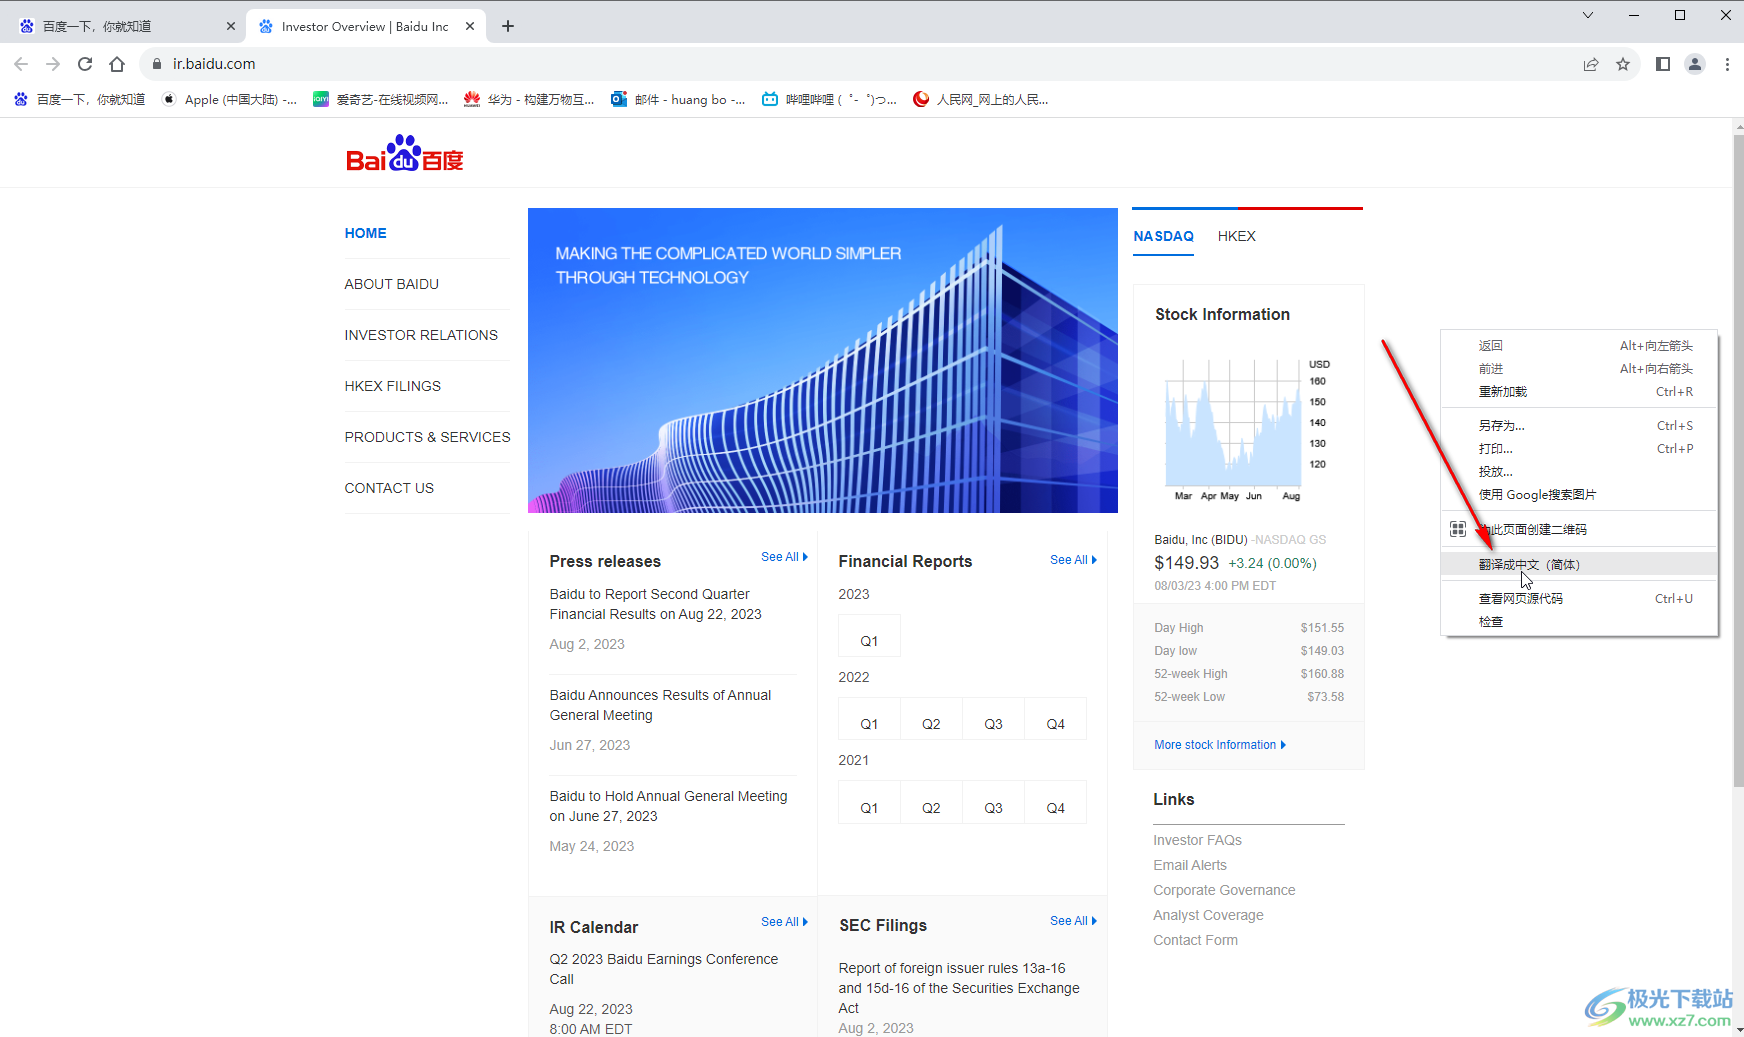Screen dimensions: 1744x1037
Task: Click the Baidu logo
Action: coord(405,153)
